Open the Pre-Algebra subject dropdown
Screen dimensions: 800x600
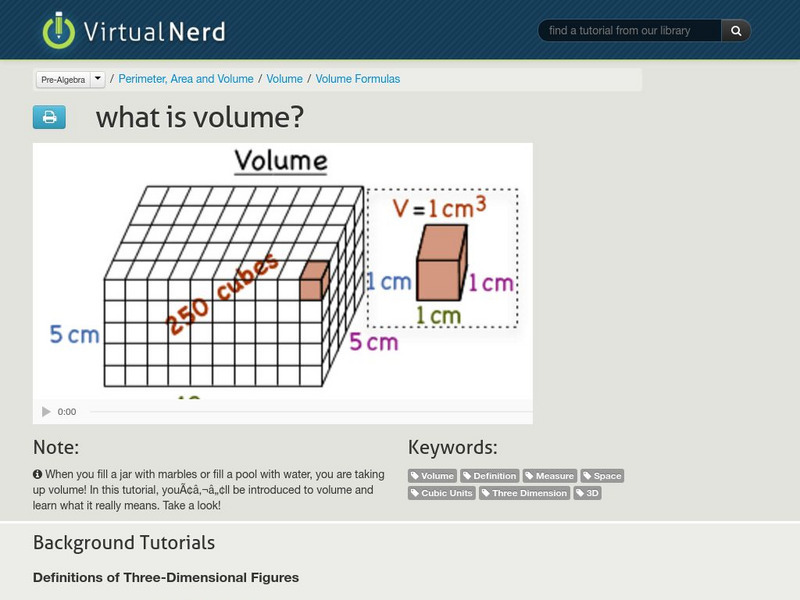[x=63, y=78]
